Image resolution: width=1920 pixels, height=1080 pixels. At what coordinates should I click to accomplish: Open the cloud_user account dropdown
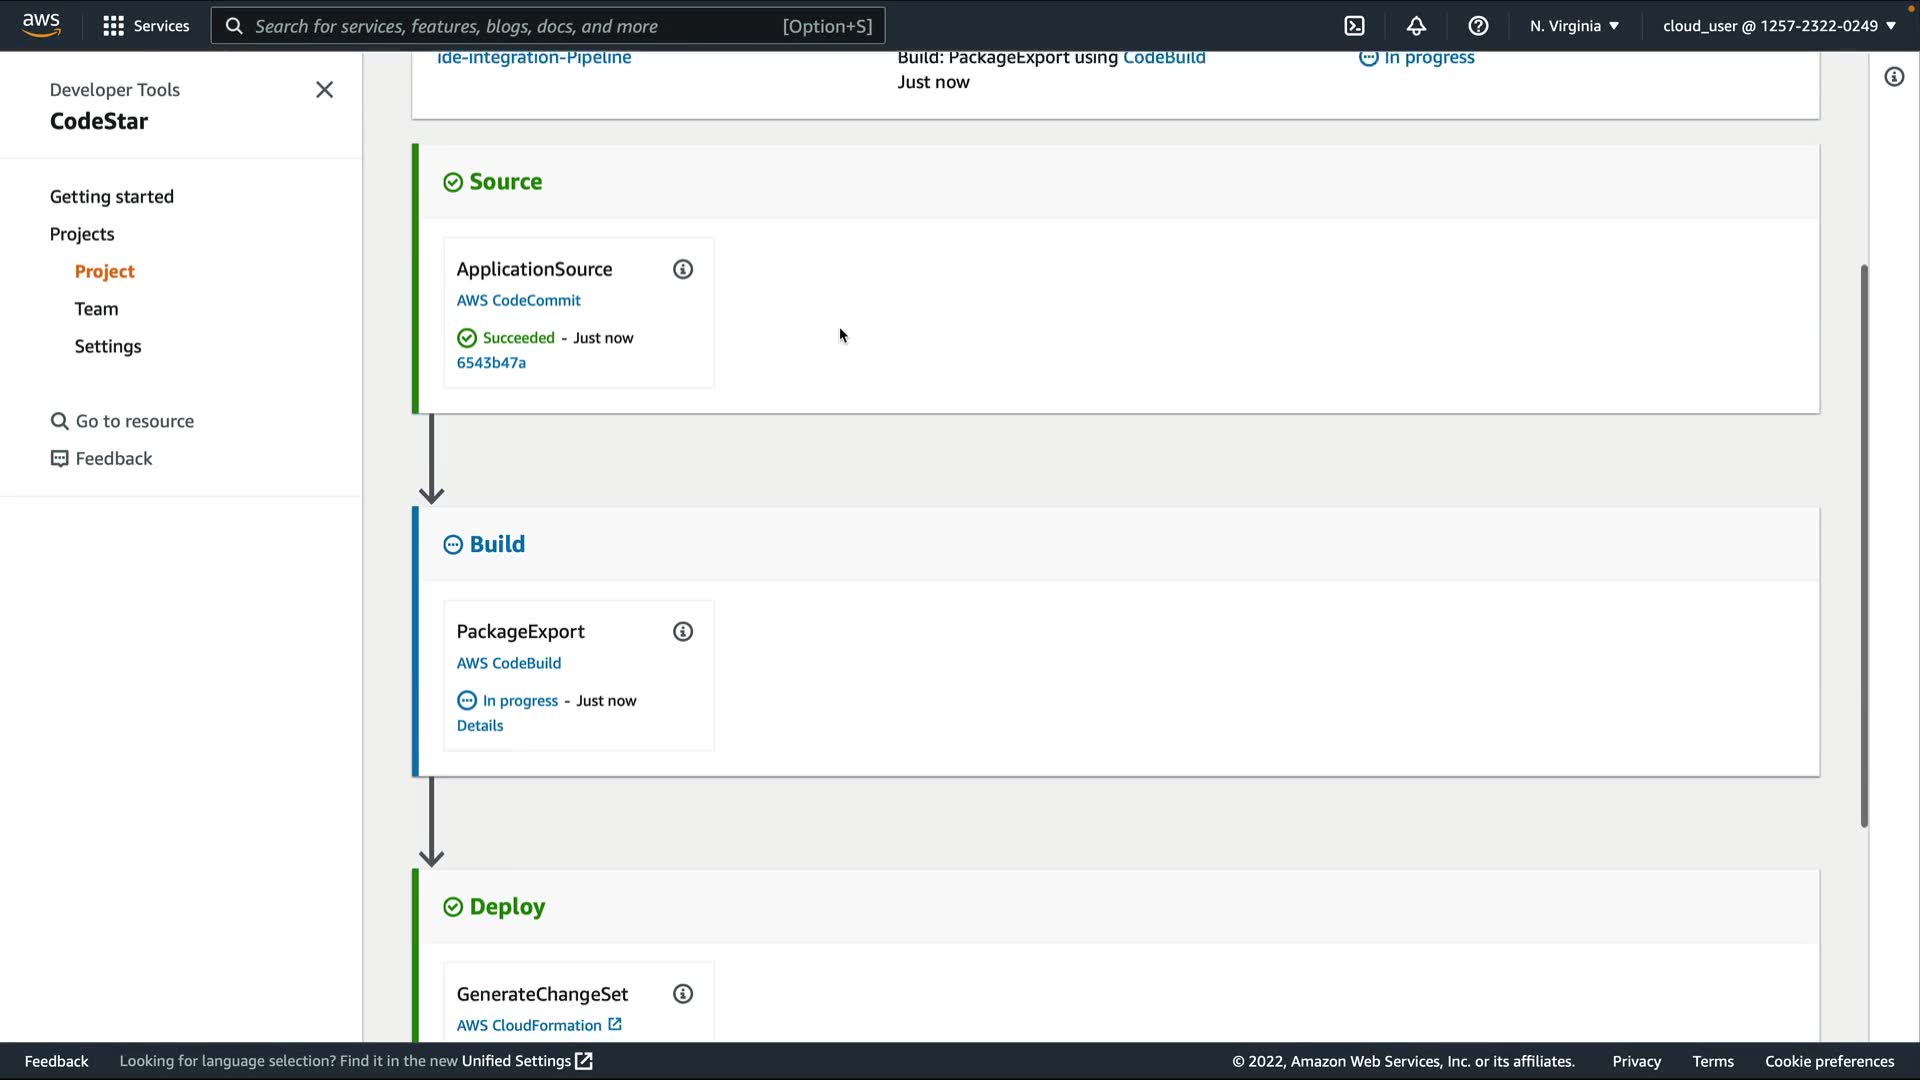point(1779,26)
